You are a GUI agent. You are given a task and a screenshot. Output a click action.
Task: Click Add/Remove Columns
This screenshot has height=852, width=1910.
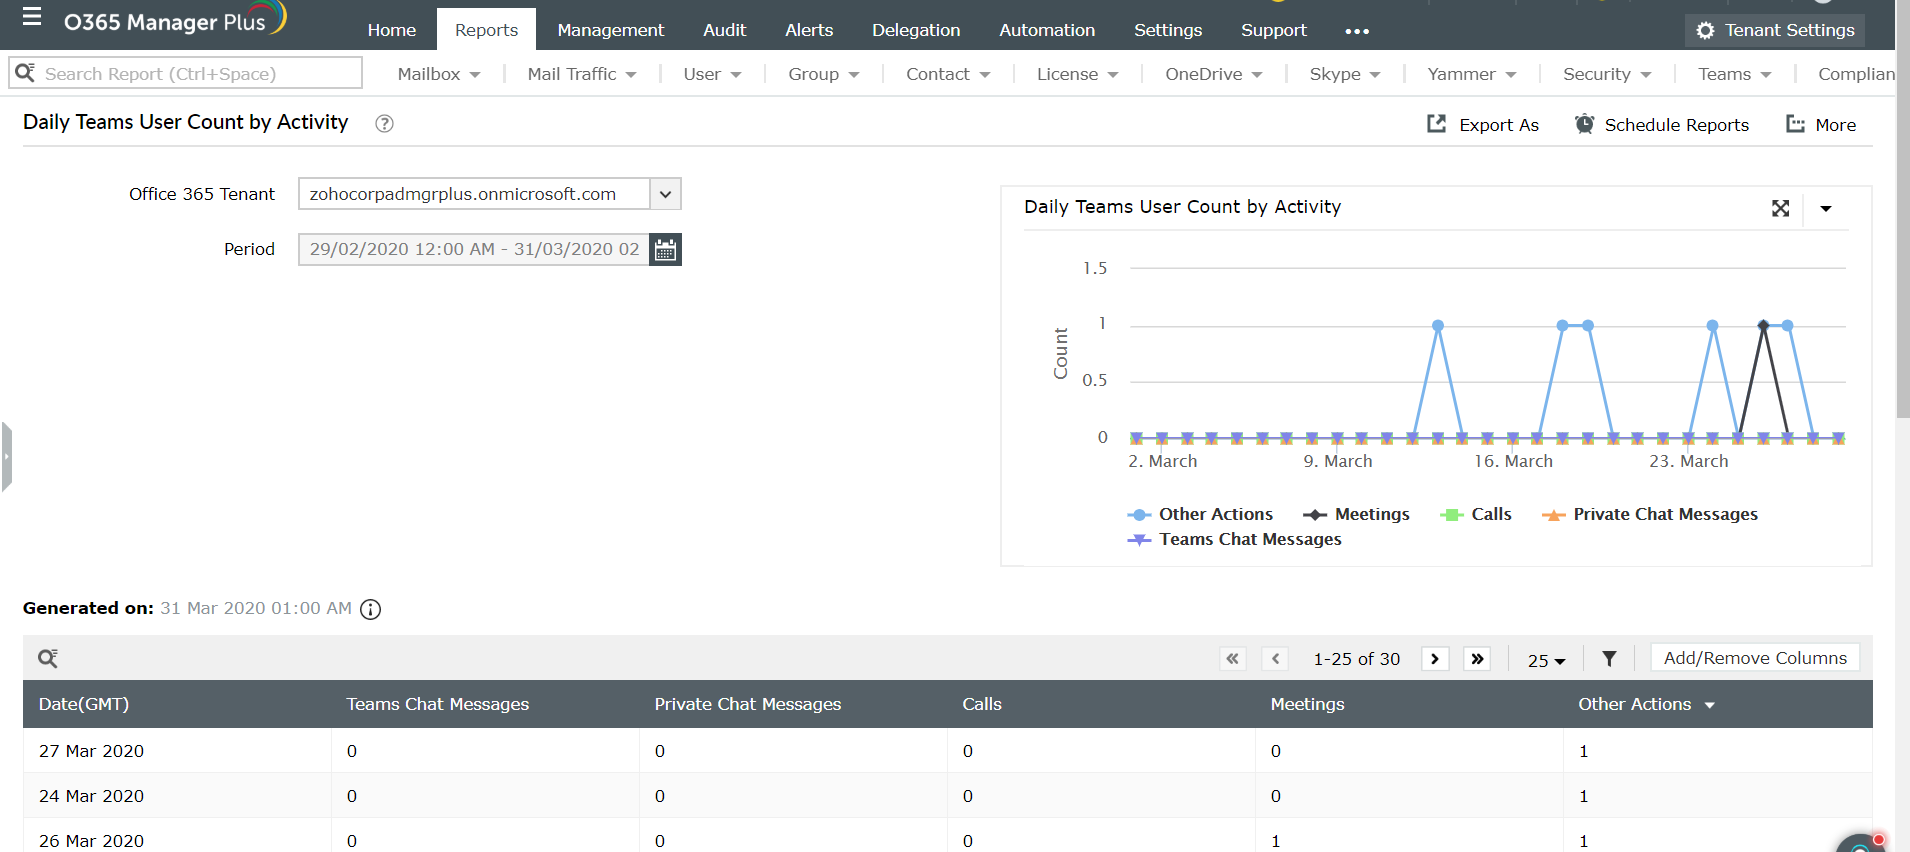(1755, 658)
